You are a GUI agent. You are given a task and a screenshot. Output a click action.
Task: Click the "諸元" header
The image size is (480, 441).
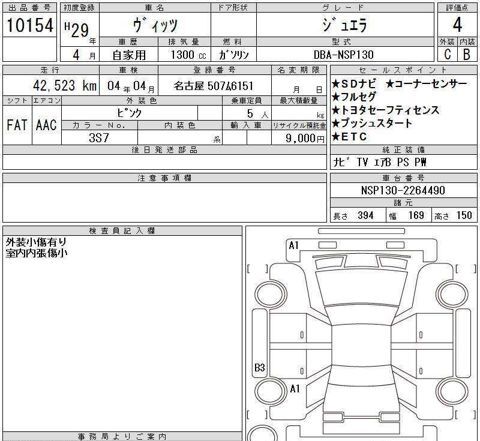[403, 202]
